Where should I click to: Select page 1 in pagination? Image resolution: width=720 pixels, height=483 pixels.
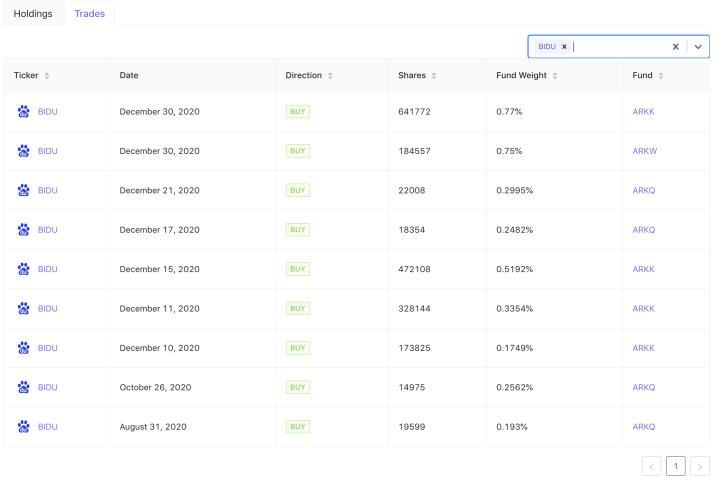[676, 466]
